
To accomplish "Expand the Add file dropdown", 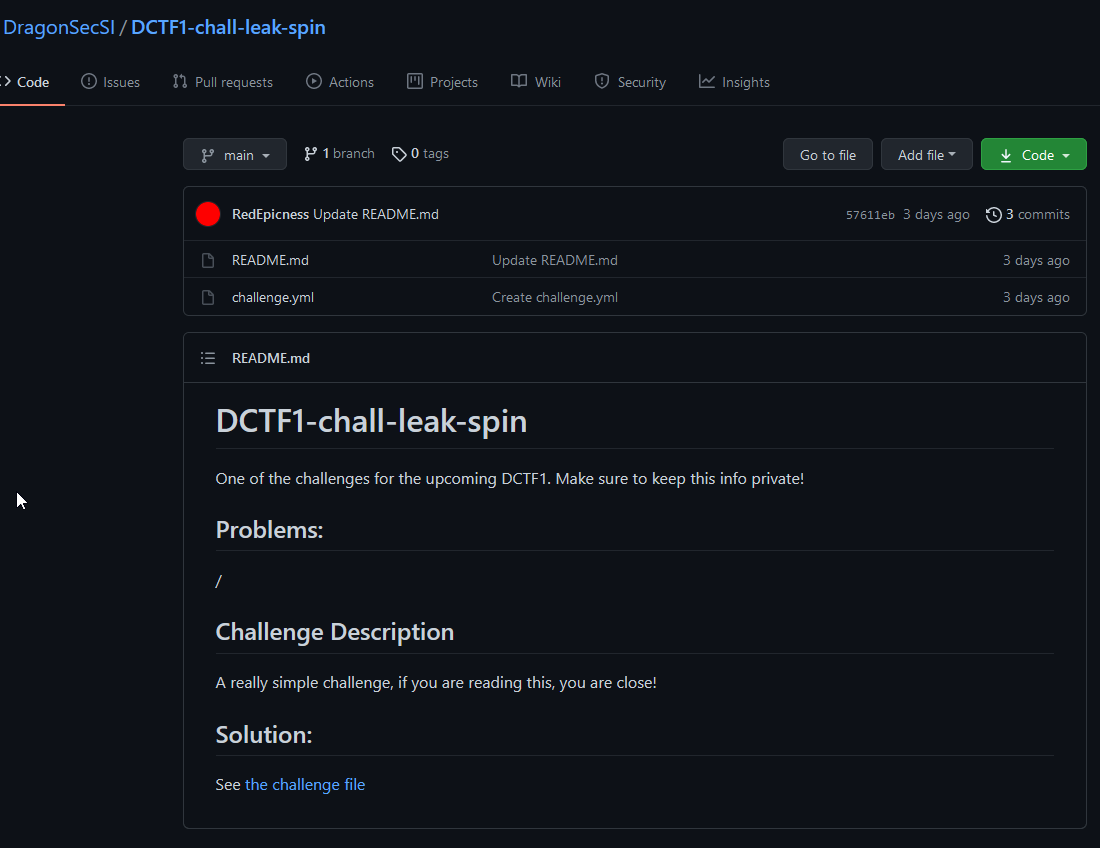I will coord(926,154).
